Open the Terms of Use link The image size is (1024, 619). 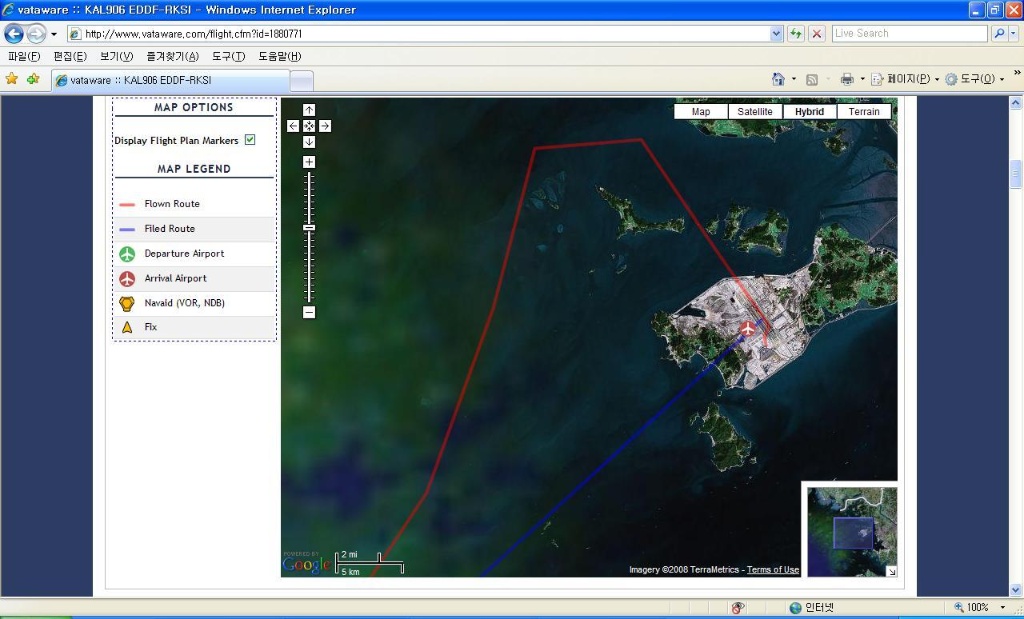coord(773,570)
